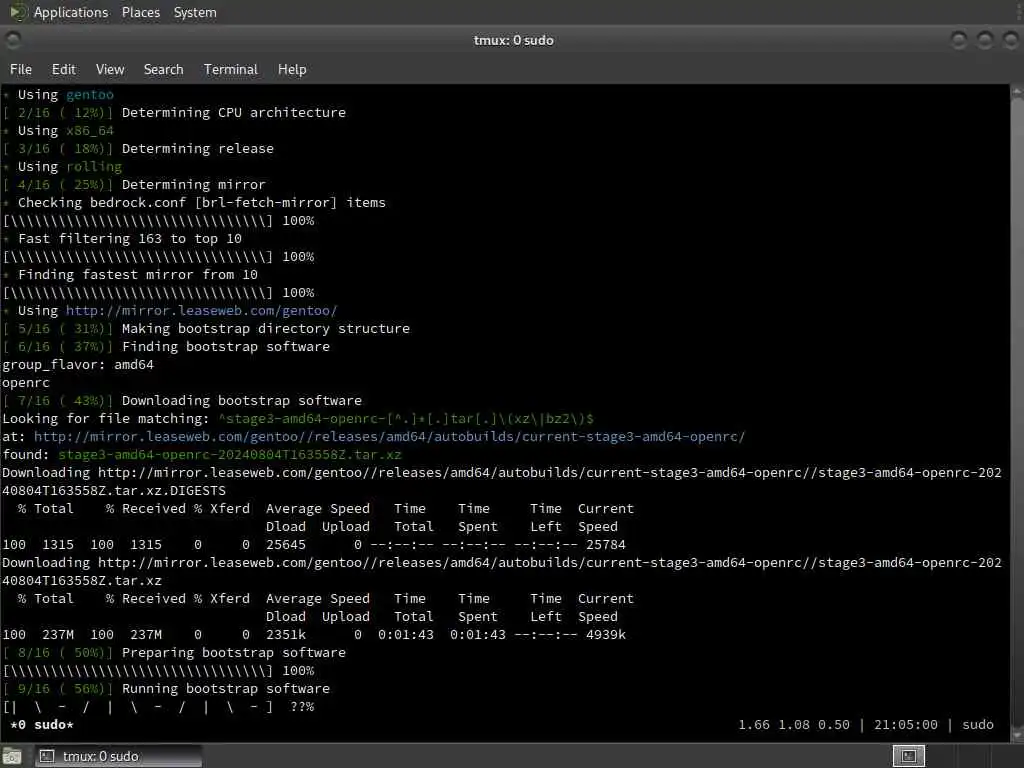Image resolution: width=1024 pixels, height=768 pixels.
Task: Open the Help menu
Action: 292,69
